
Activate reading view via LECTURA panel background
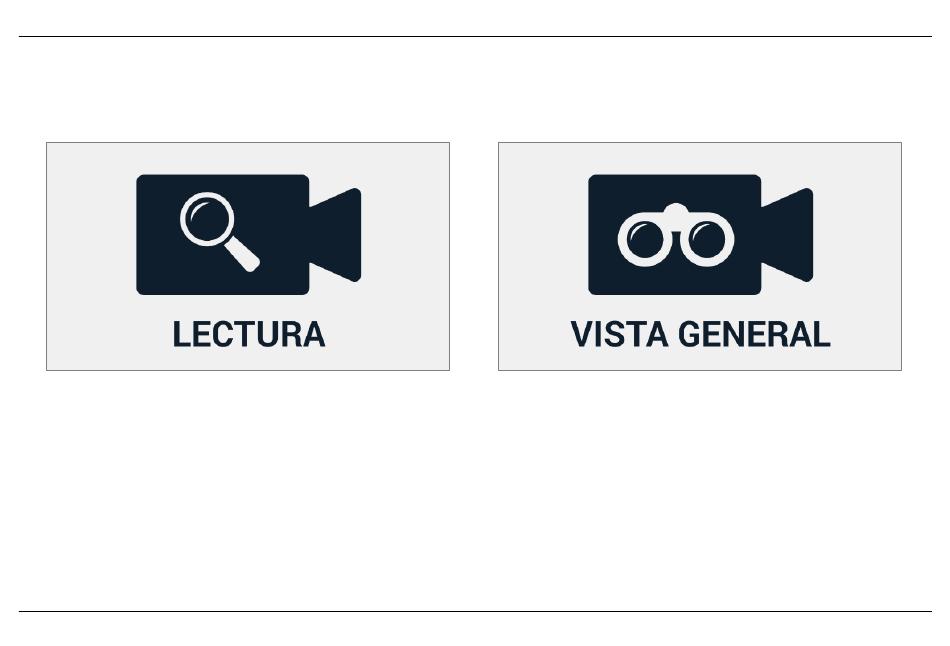pos(91,256)
